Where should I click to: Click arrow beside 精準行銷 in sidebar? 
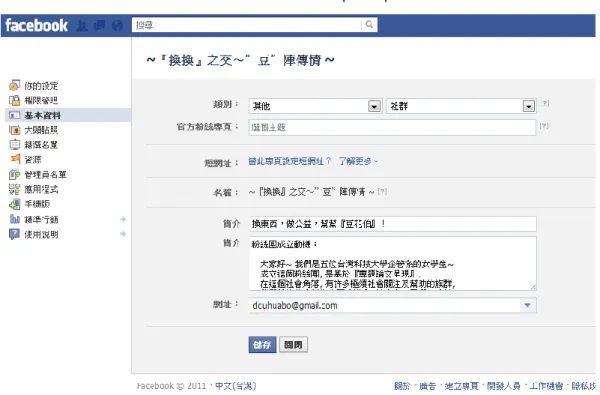123,219
